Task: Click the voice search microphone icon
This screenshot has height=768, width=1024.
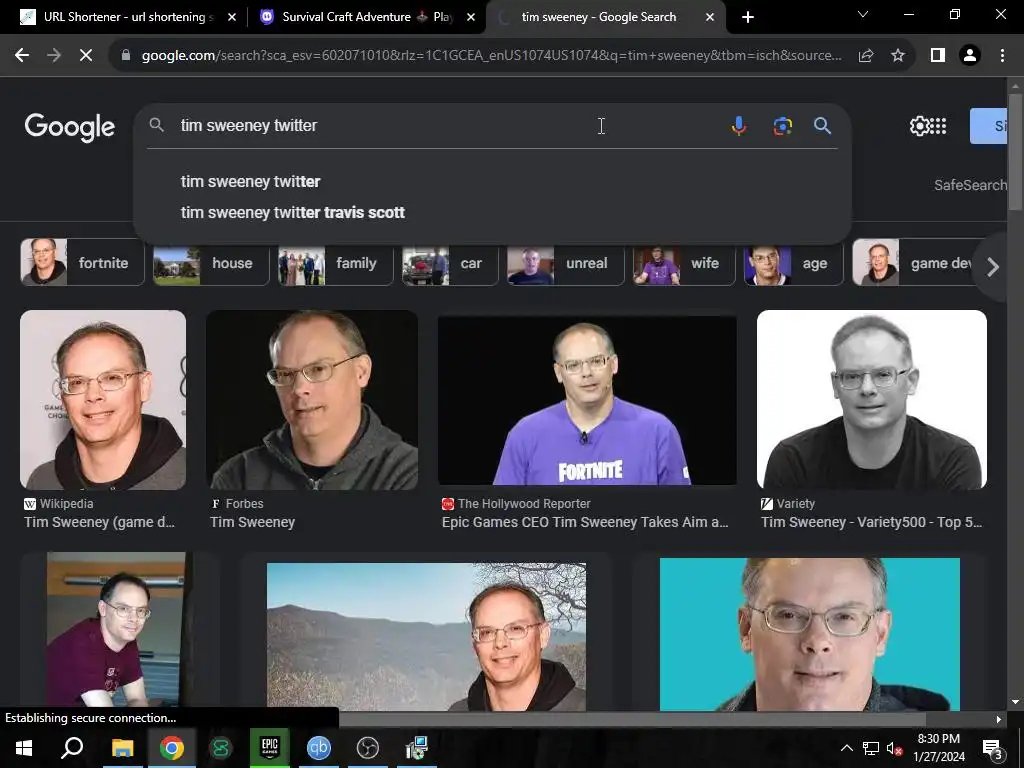Action: point(739,125)
